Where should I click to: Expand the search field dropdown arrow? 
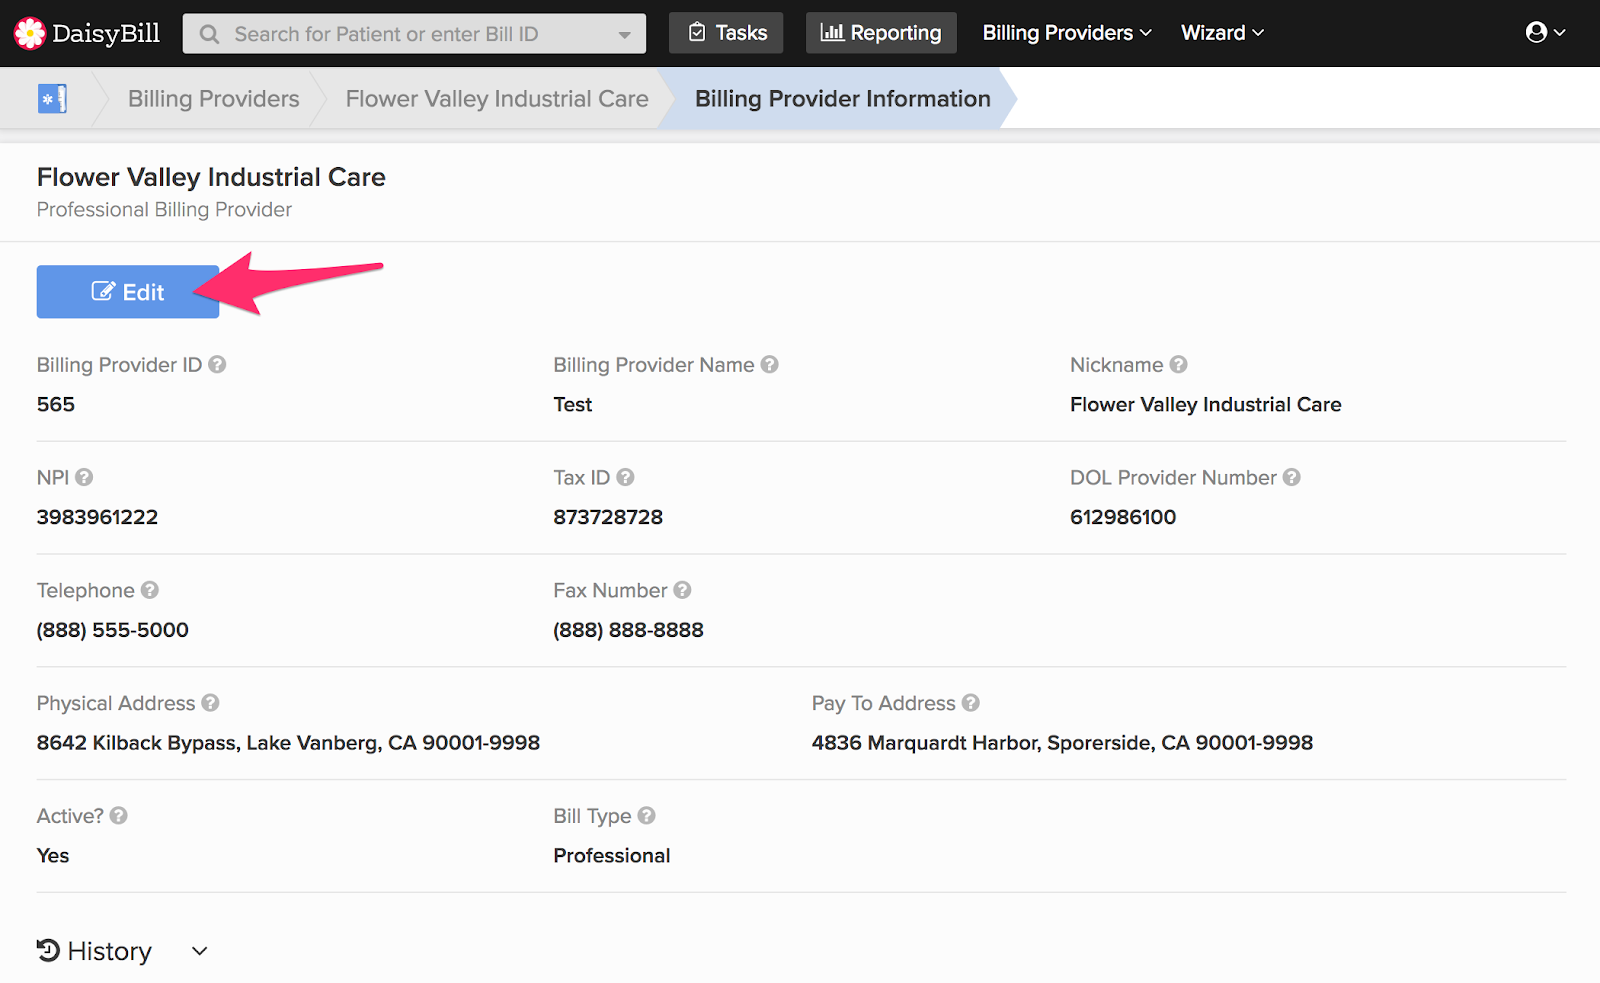[625, 33]
